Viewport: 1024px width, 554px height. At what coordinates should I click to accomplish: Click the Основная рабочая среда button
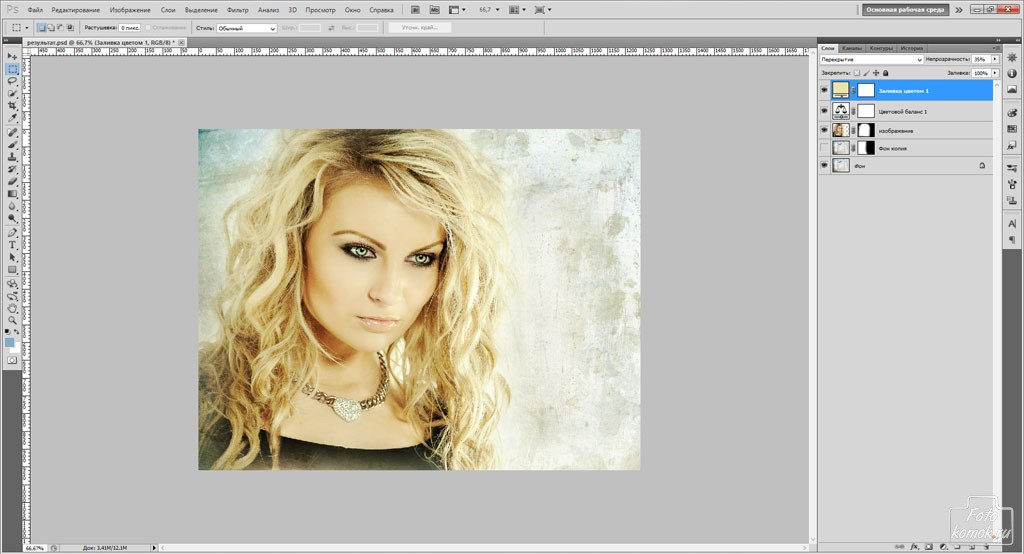(x=905, y=9)
